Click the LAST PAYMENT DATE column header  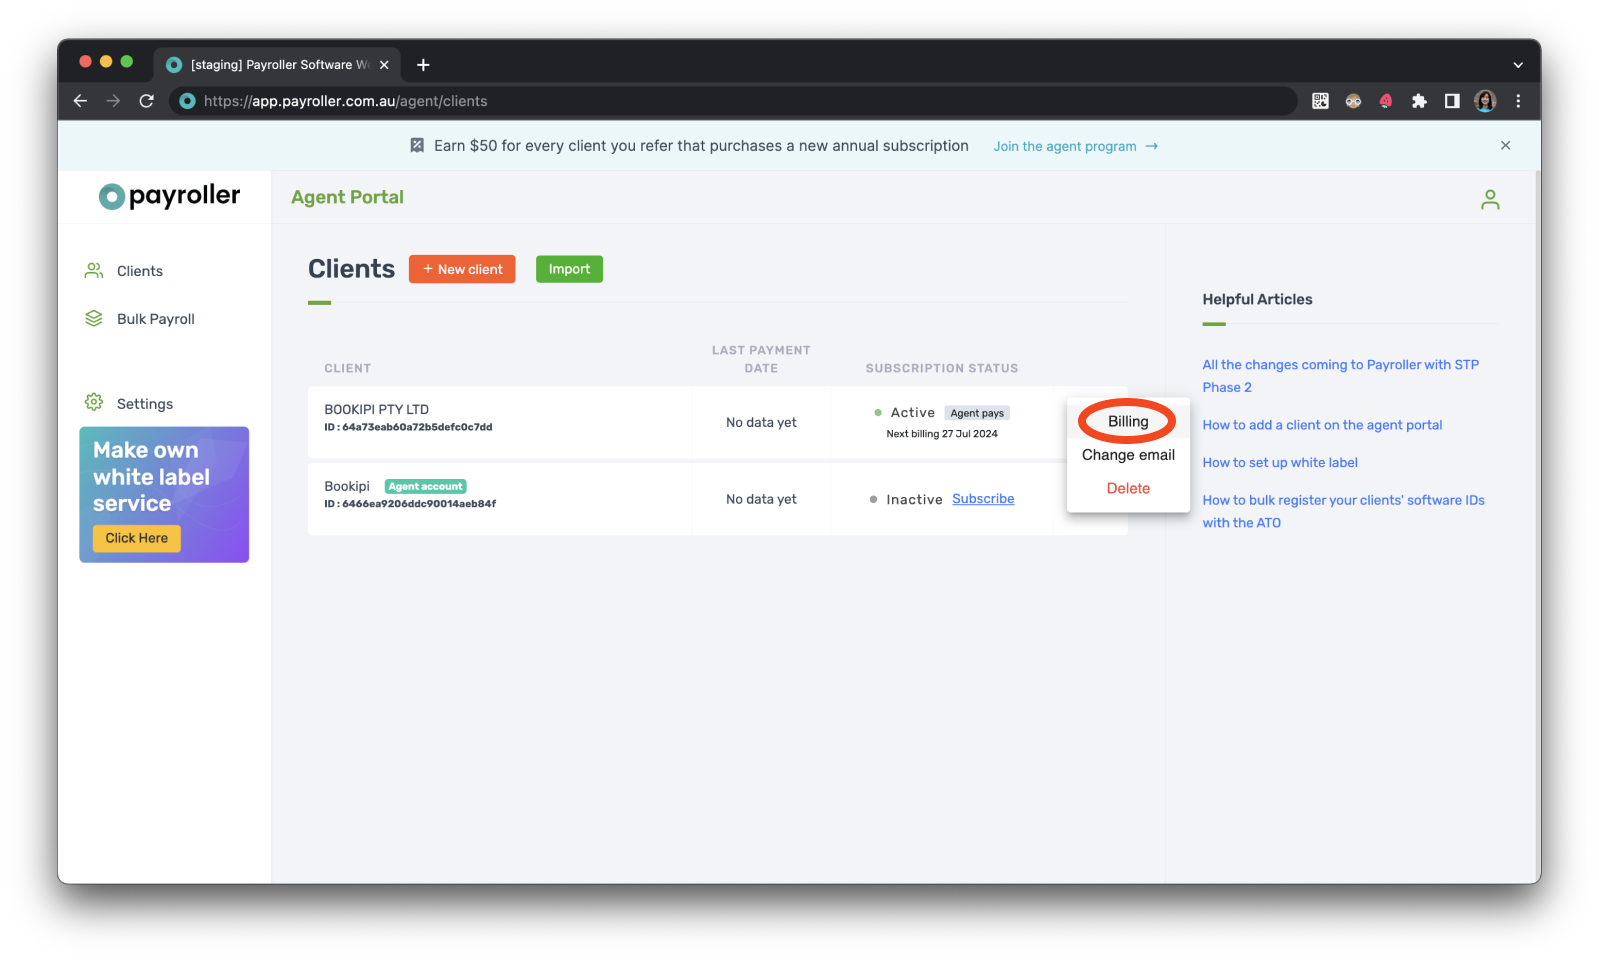pyautogui.click(x=761, y=359)
